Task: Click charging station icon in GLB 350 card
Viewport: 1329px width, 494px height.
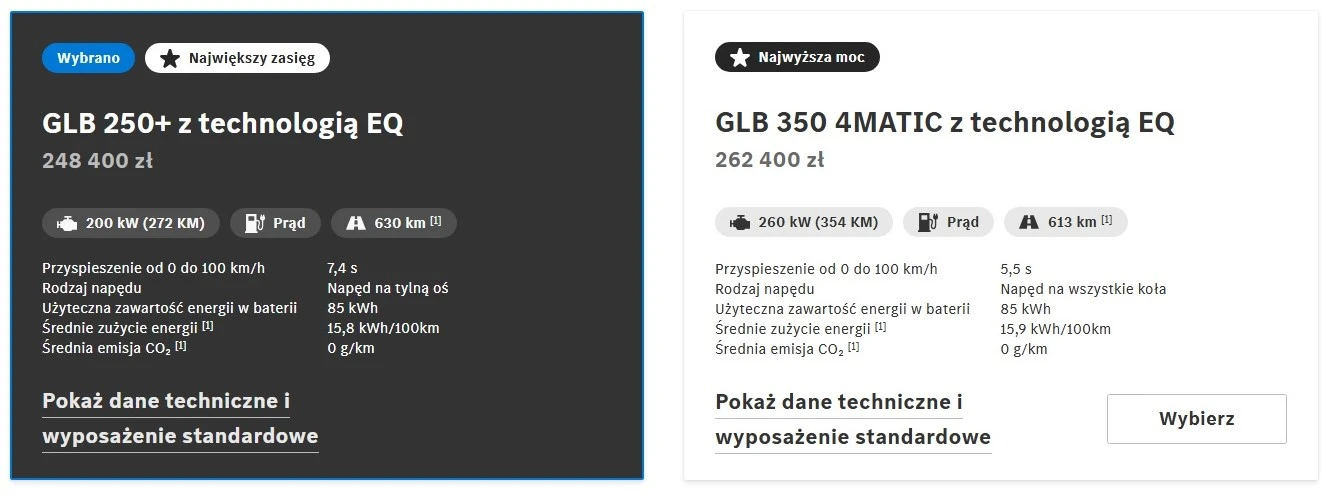Action: coord(927,223)
